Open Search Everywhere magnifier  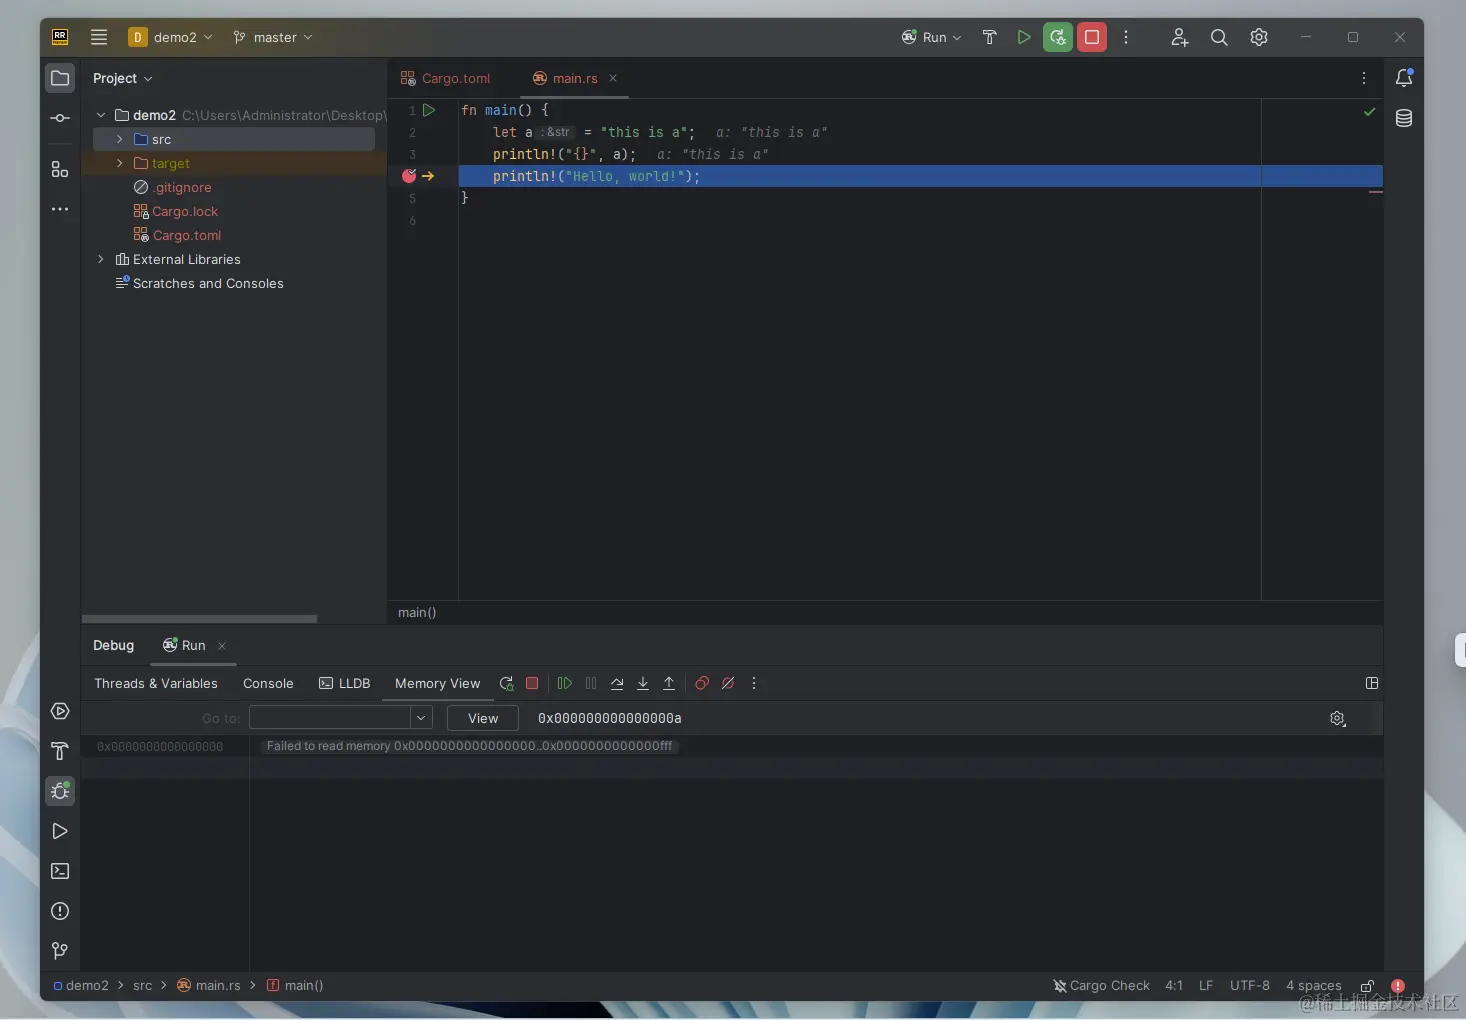pos(1219,37)
